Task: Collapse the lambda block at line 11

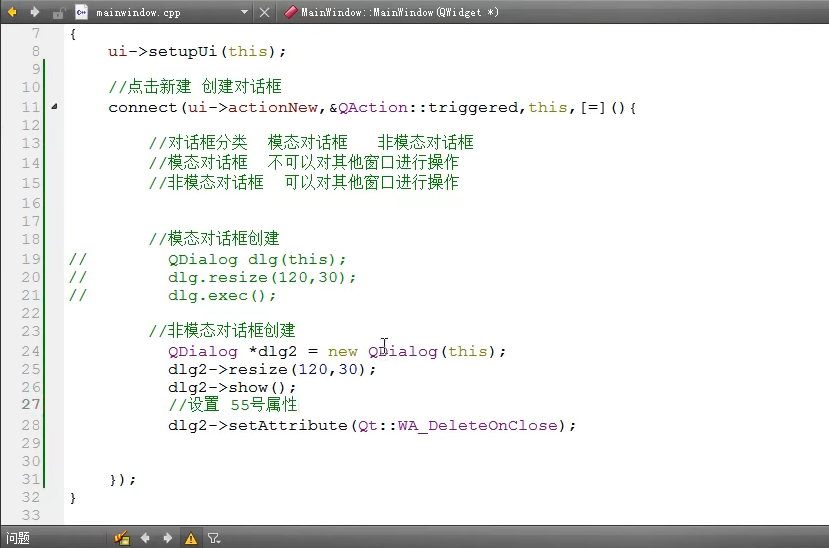Action: (x=54, y=106)
